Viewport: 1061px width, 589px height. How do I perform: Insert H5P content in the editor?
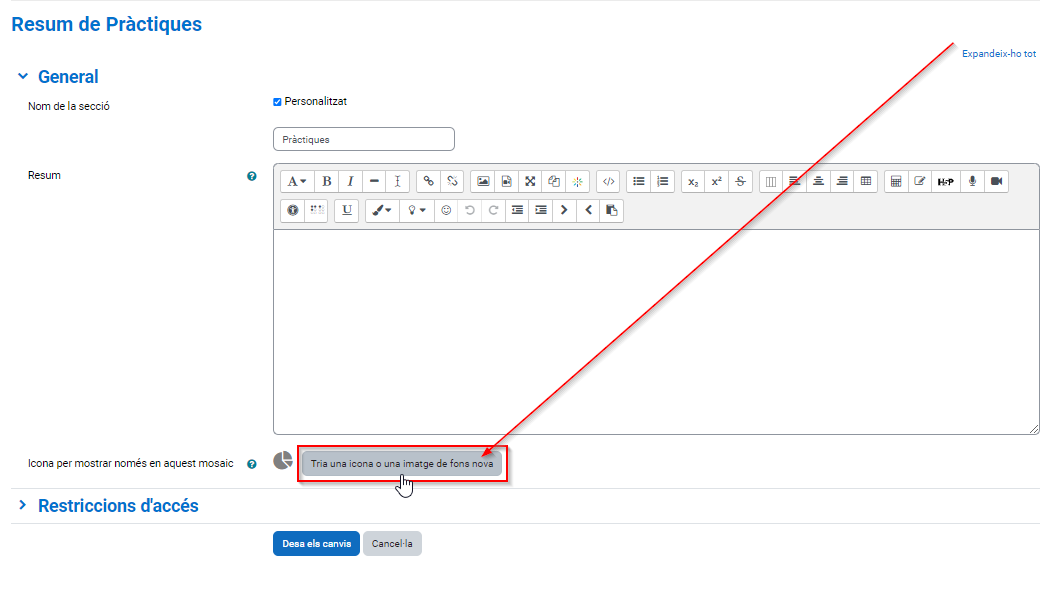[x=945, y=181]
